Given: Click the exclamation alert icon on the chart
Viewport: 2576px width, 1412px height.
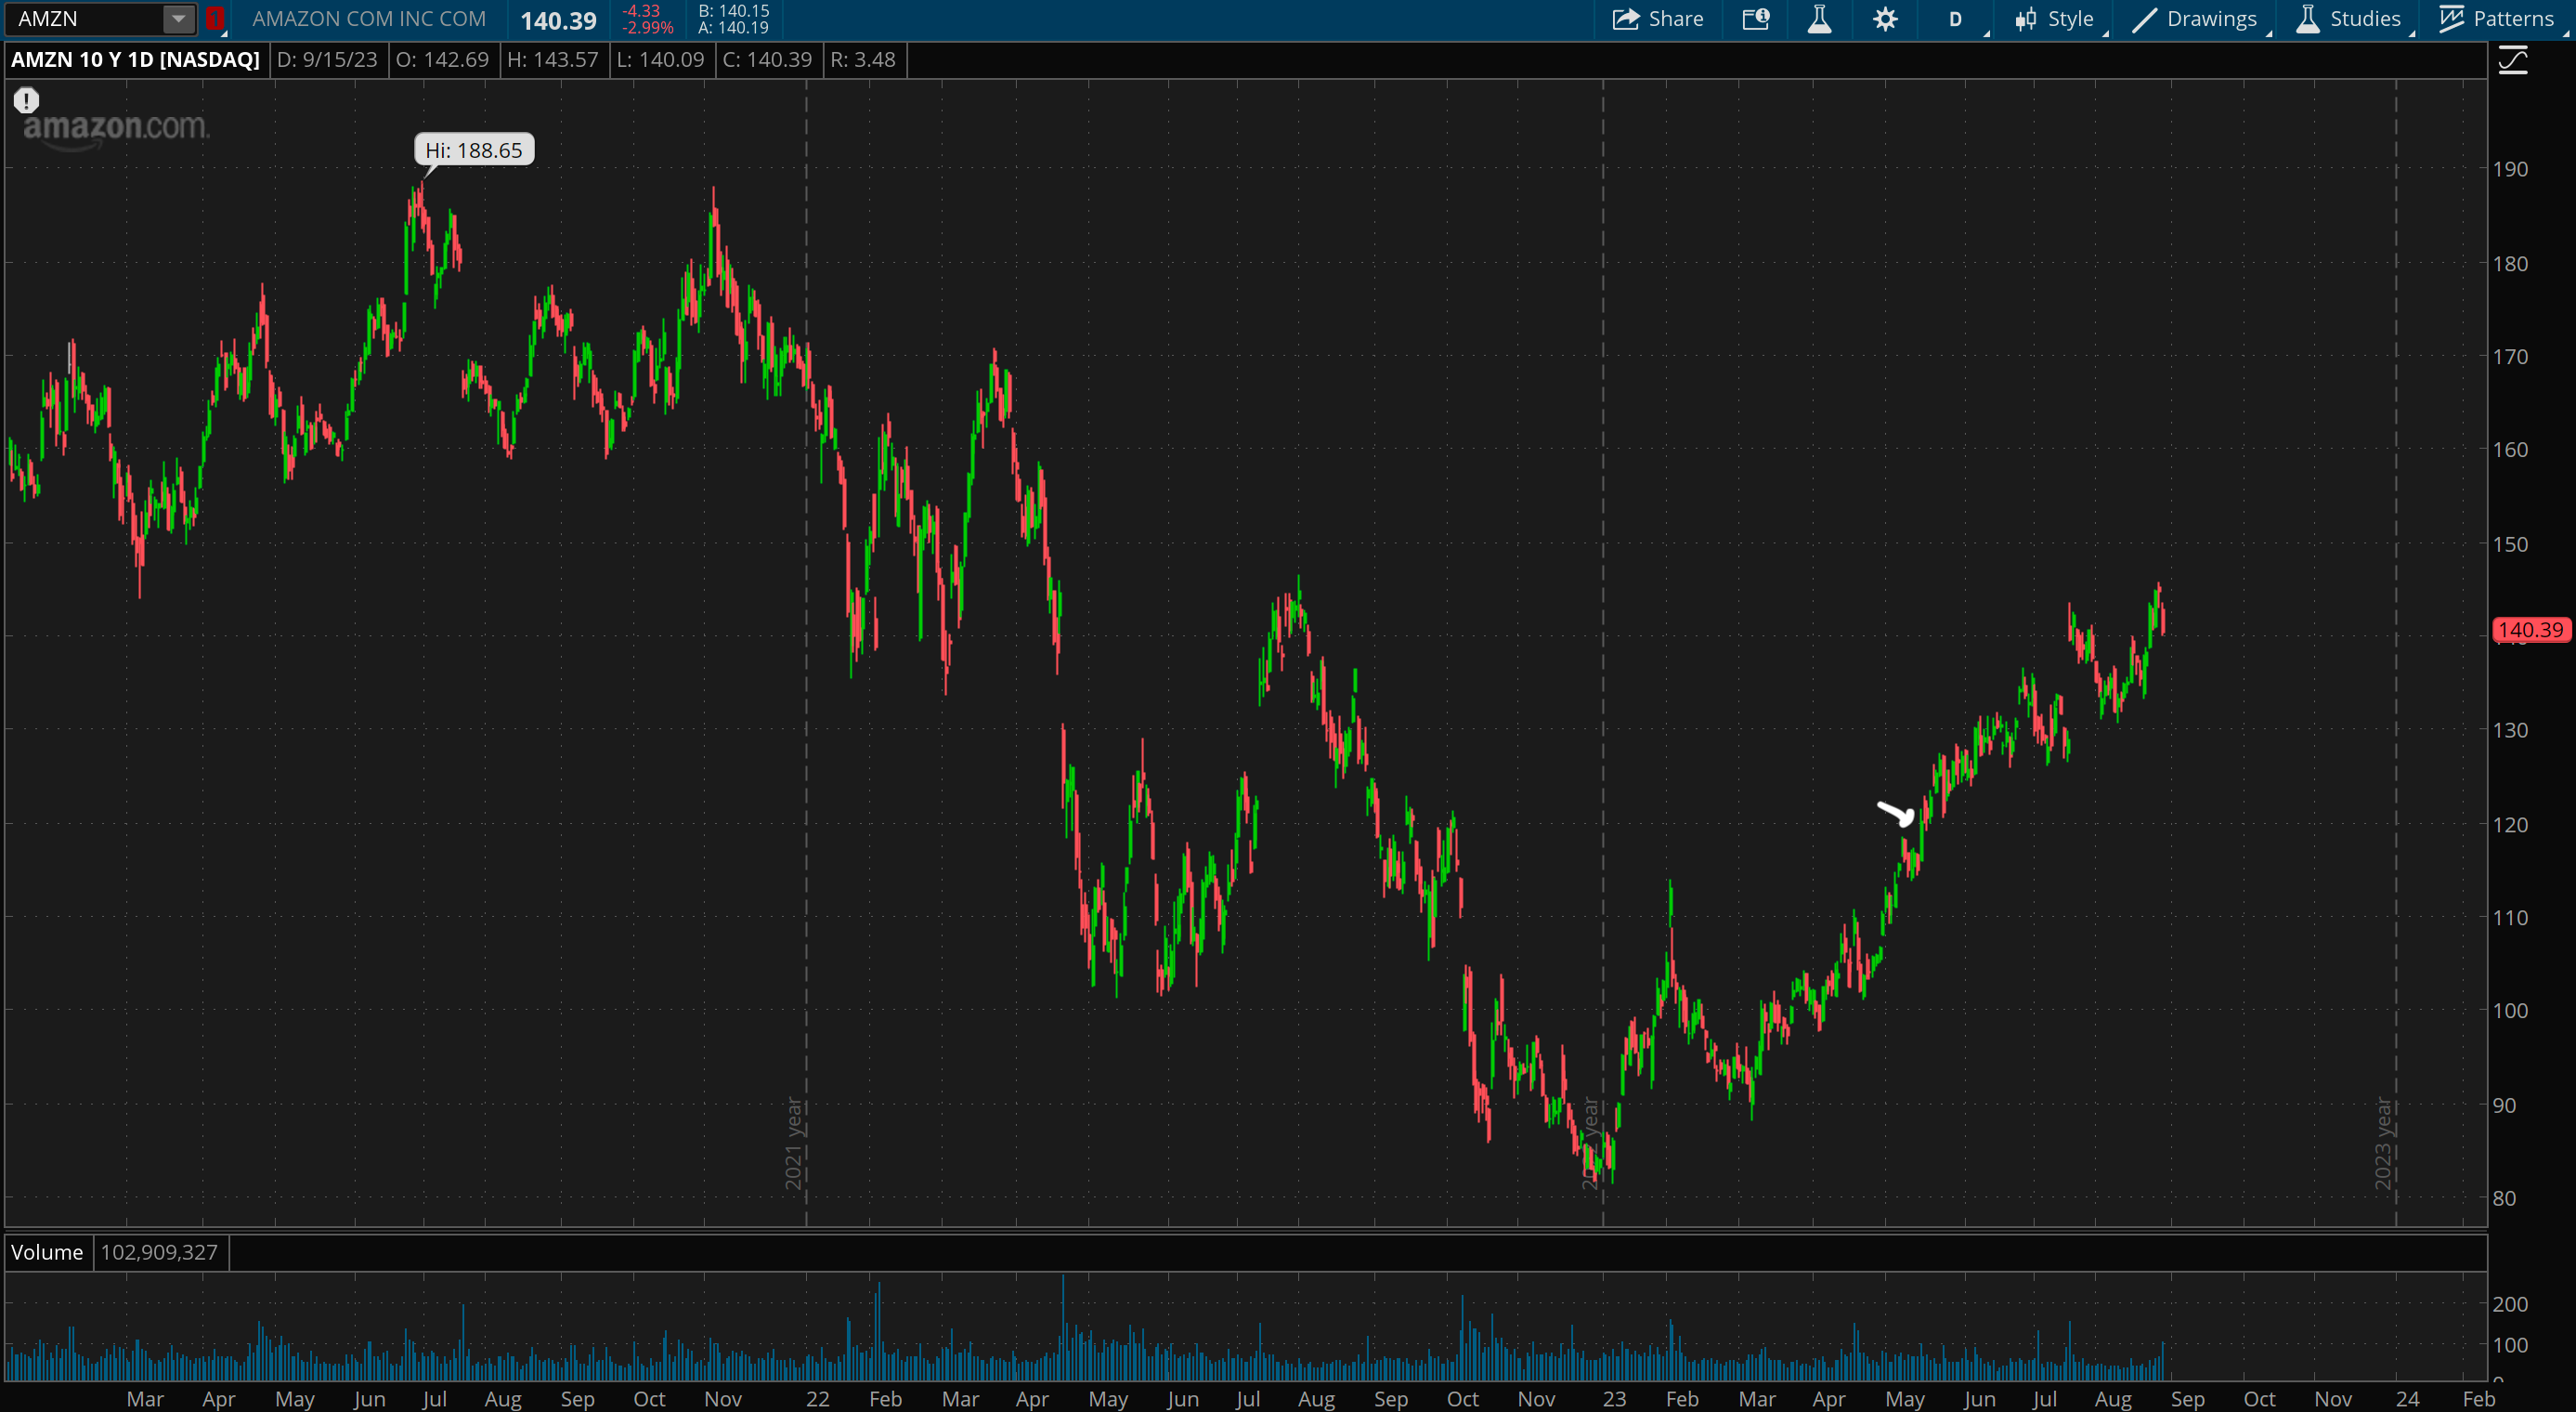Looking at the screenshot, I should [26, 100].
